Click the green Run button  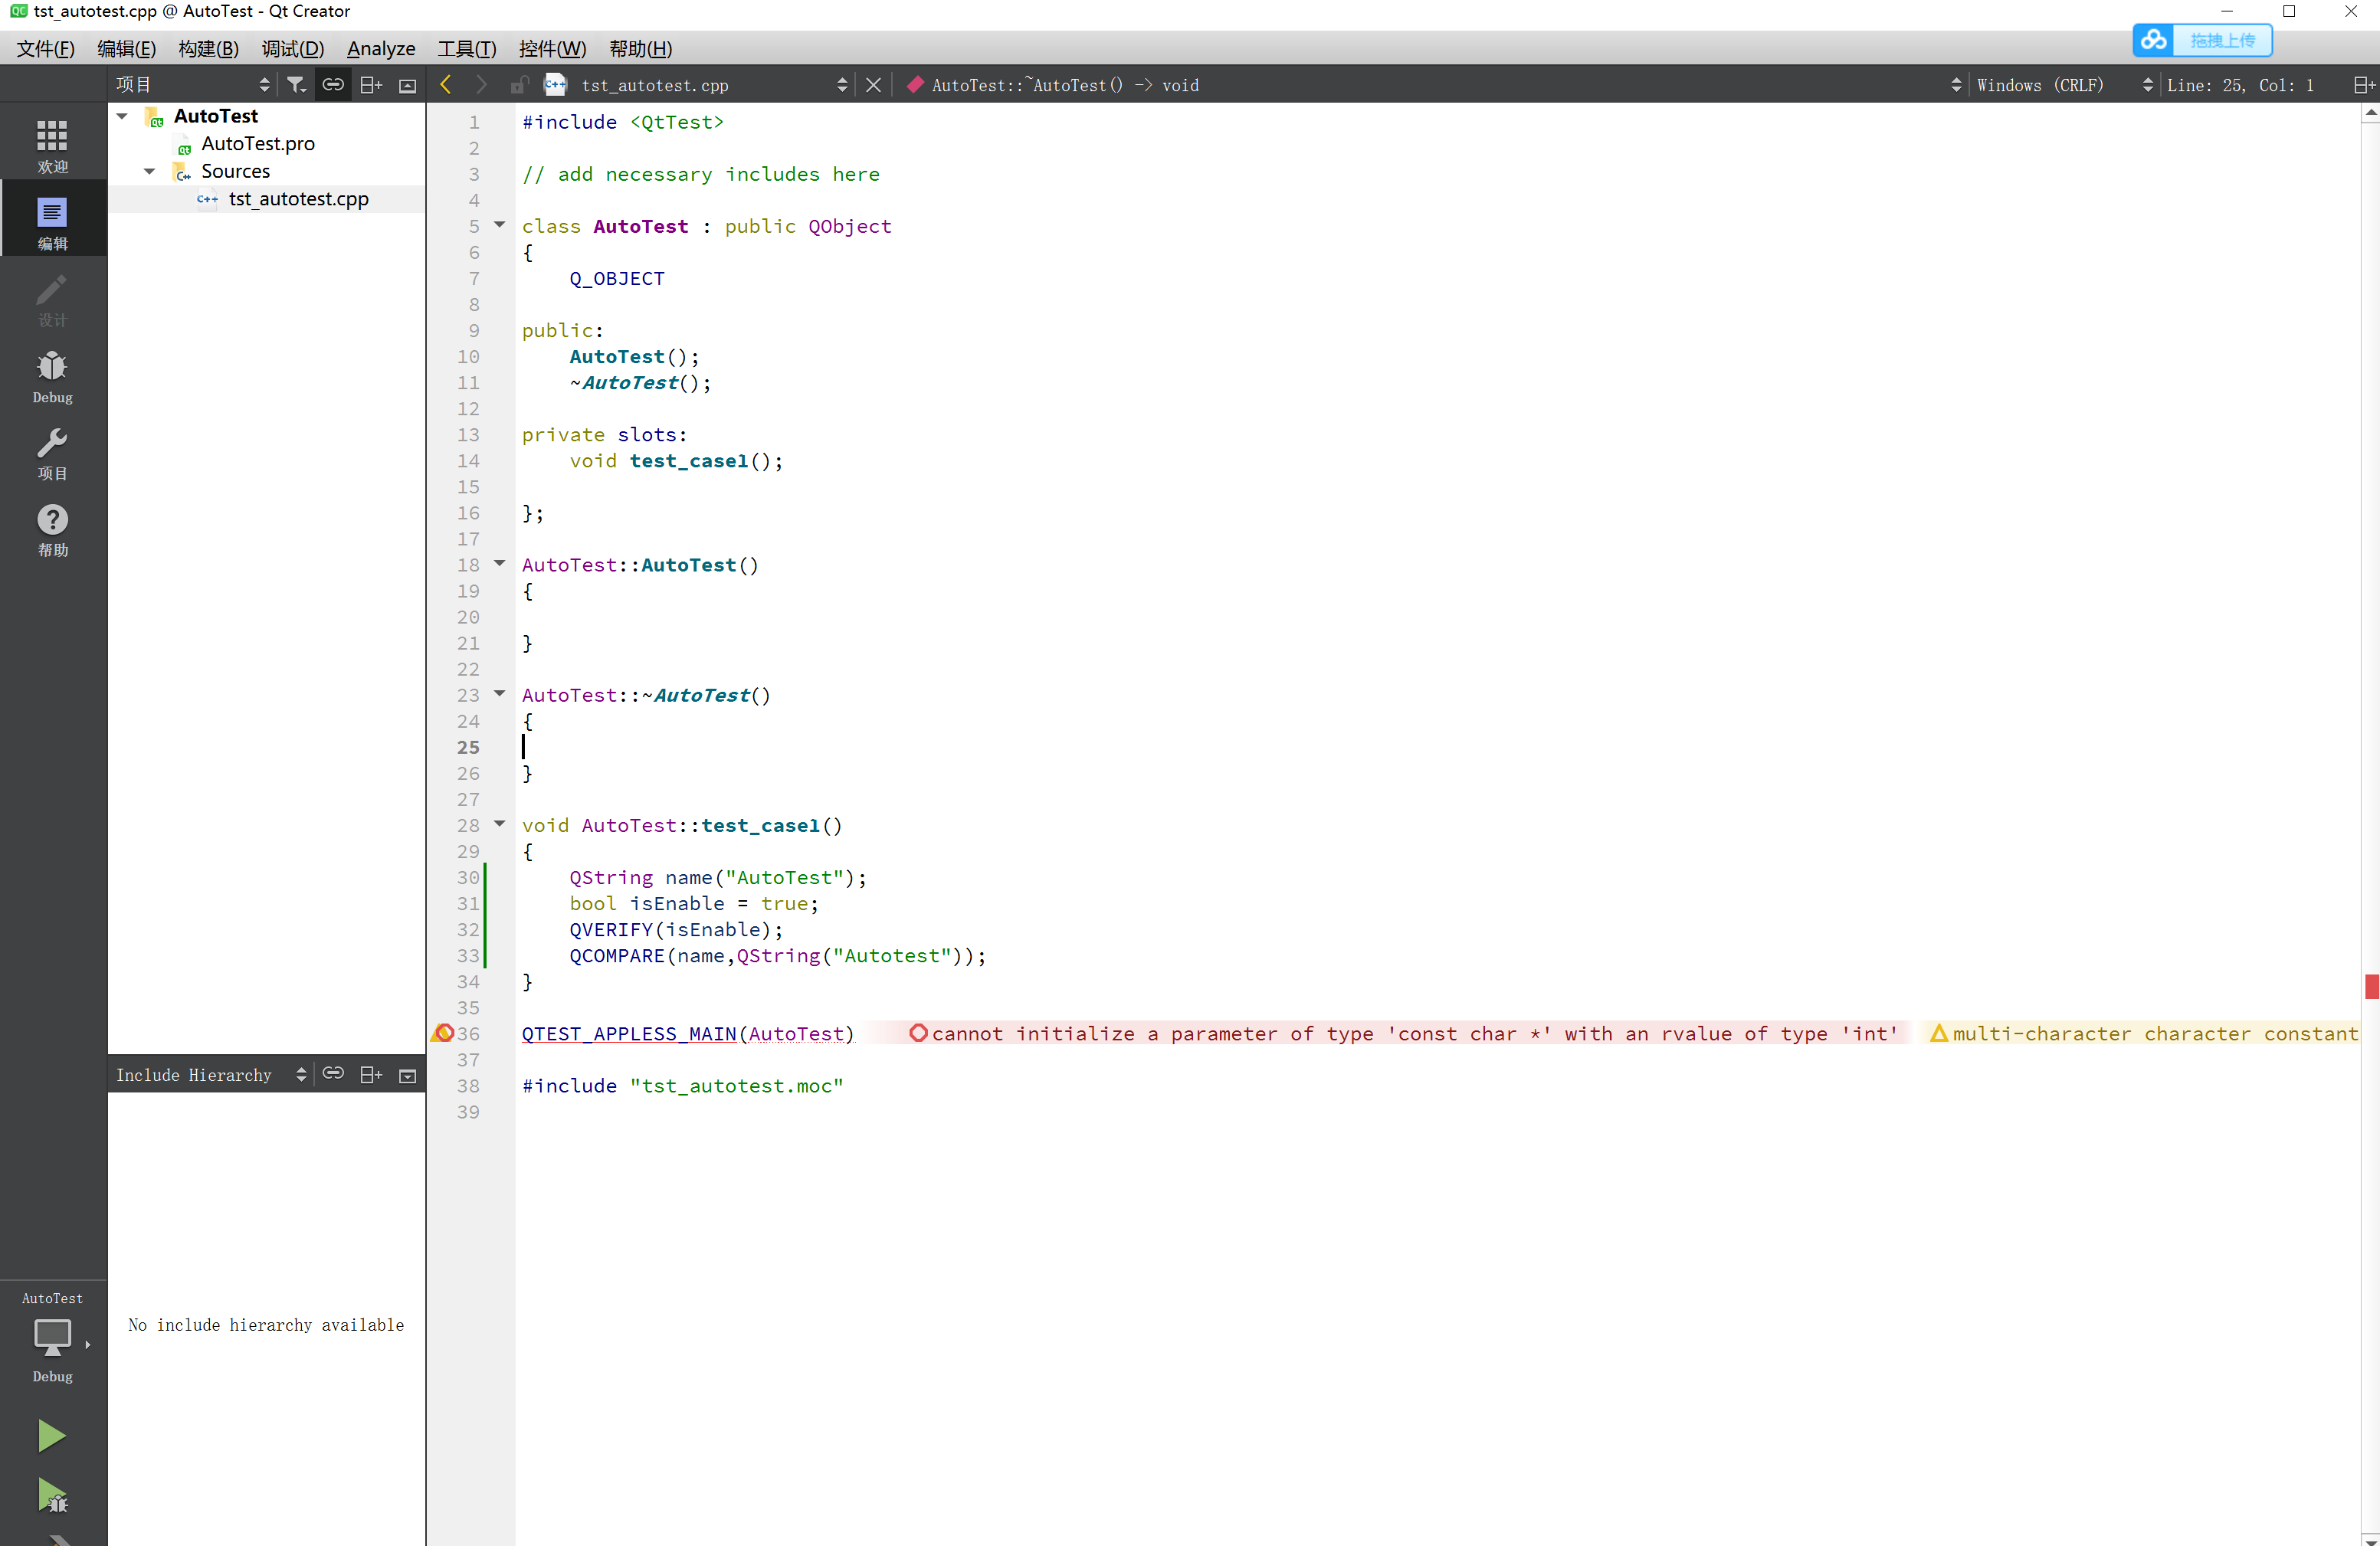[x=51, y=1435]
